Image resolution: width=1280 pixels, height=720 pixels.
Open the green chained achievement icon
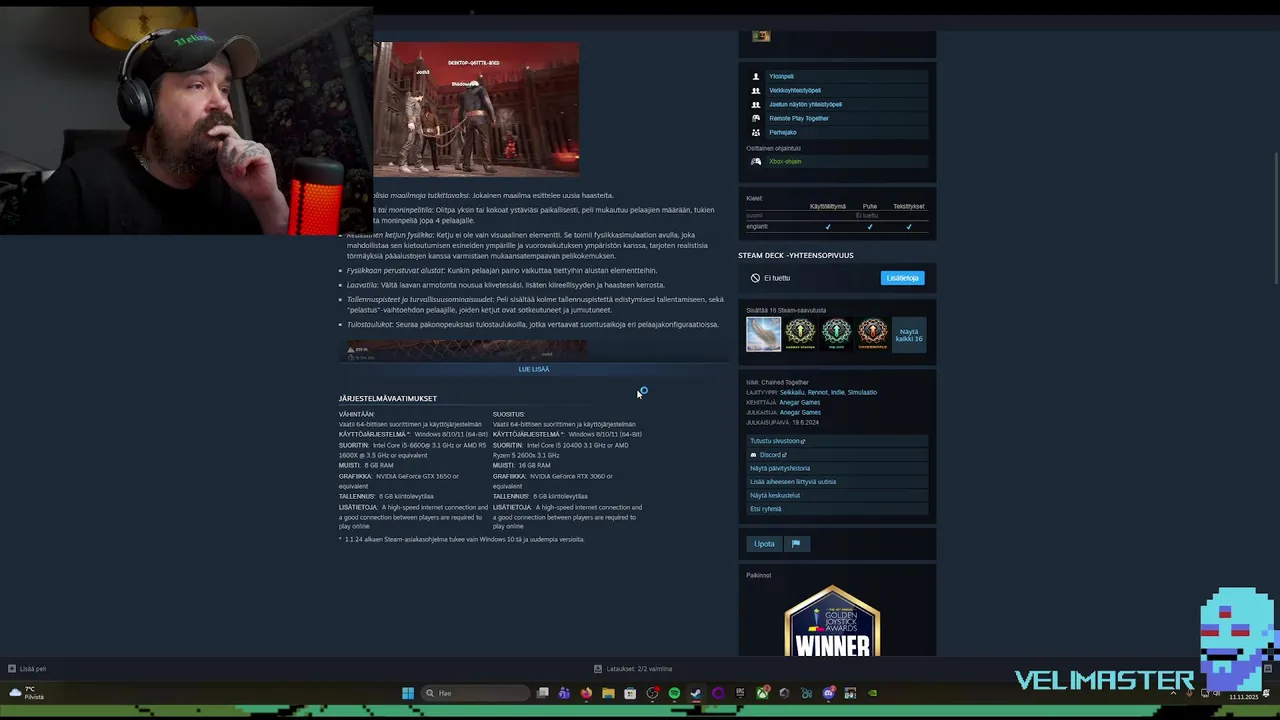click(x=836, y=334)
